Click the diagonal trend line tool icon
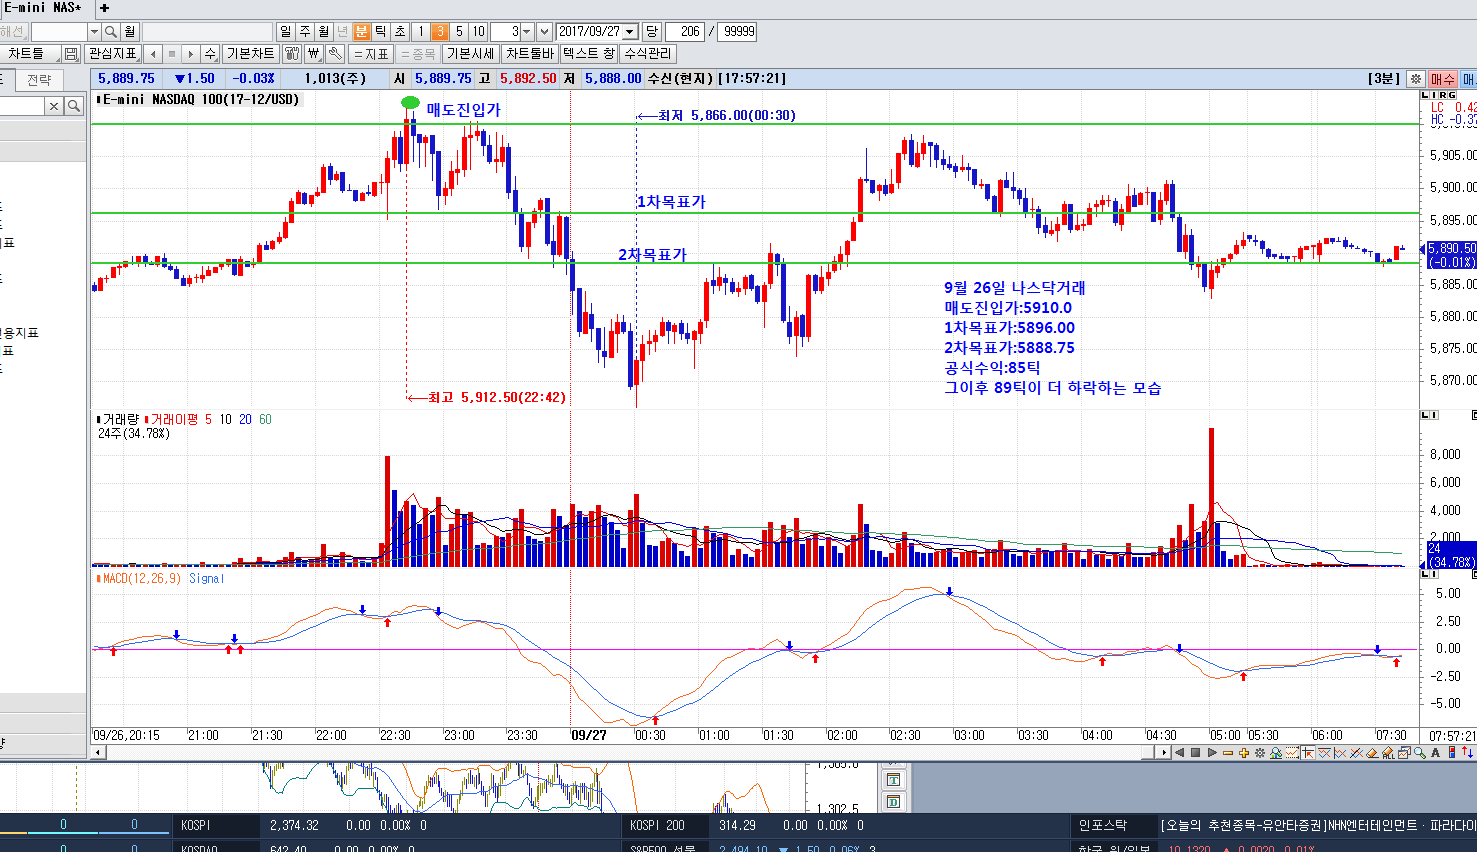The height and width of the screenshot is (852, 1477). pyautogui.click(x=1356, y=753)
